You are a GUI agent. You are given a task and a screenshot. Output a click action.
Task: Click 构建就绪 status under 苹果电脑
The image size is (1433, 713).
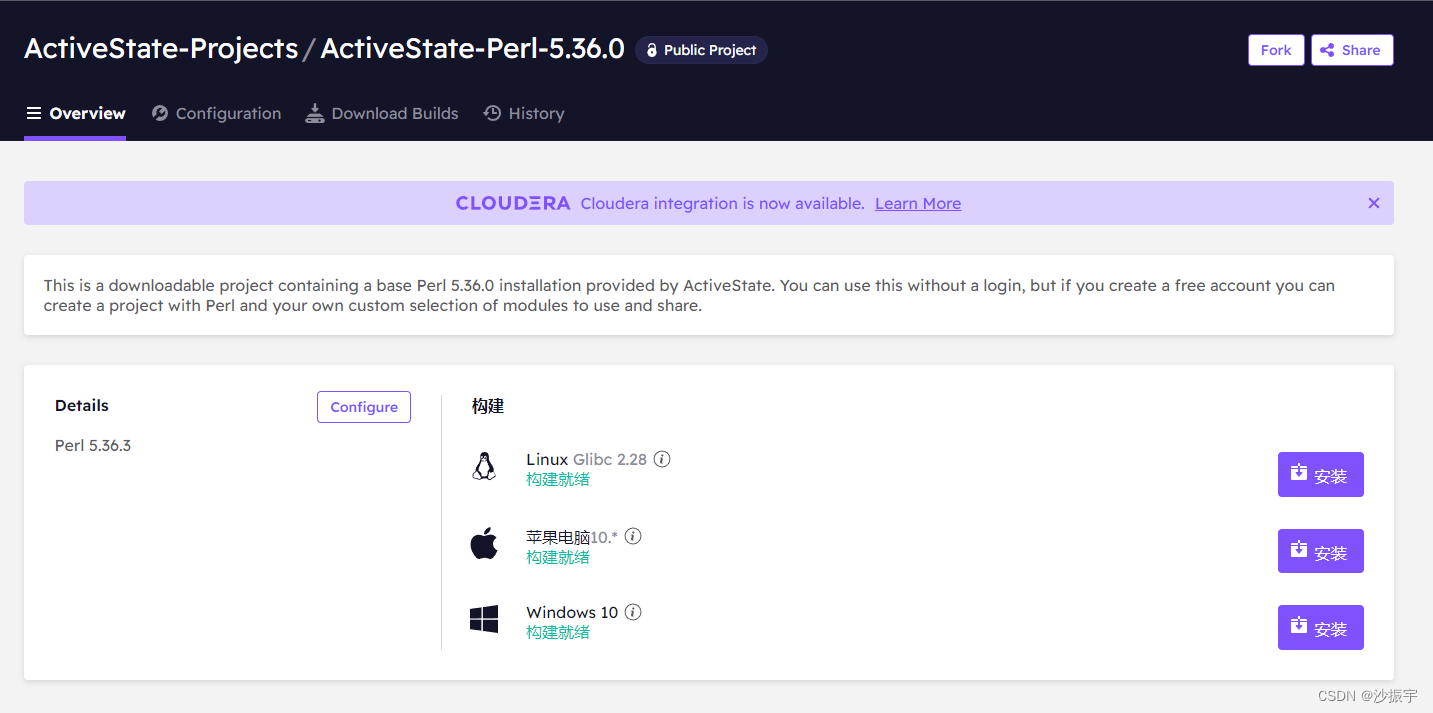tap(558, 557)
